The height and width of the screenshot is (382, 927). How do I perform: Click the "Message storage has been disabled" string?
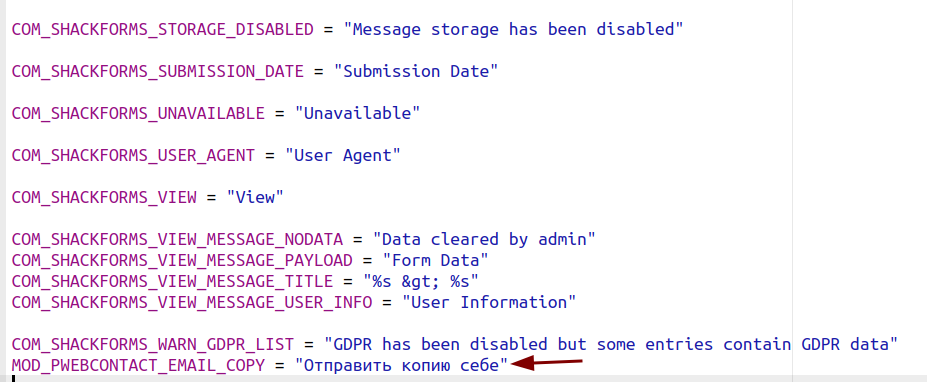click(x=513, y=29)
